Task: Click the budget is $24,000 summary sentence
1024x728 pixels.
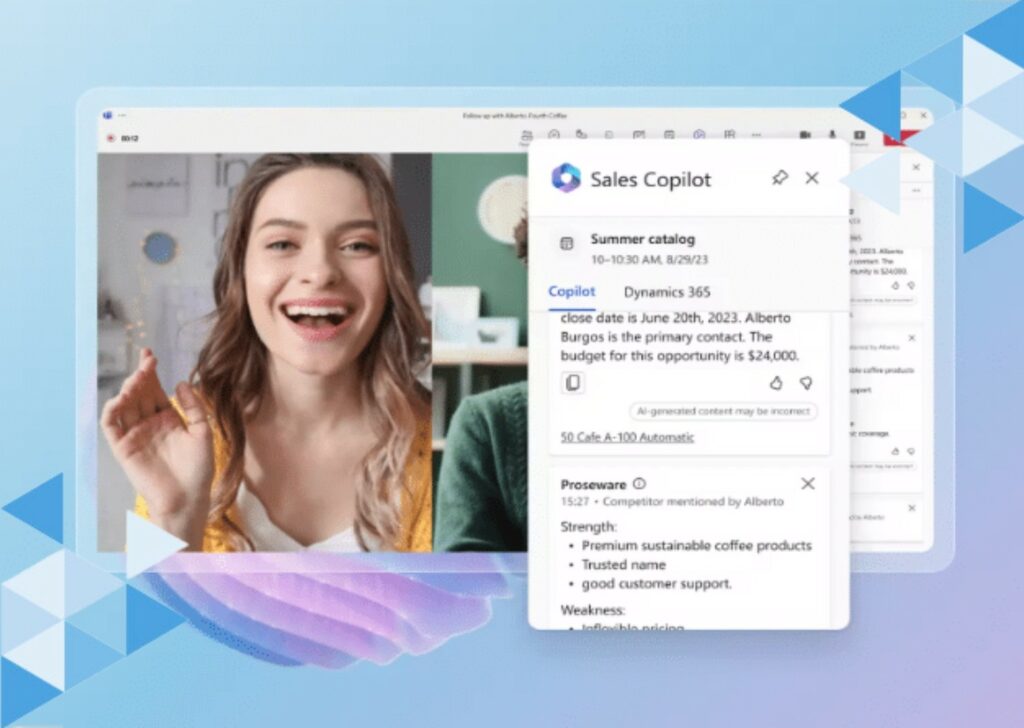Action: pyautogui.click(x=680, y=356)
